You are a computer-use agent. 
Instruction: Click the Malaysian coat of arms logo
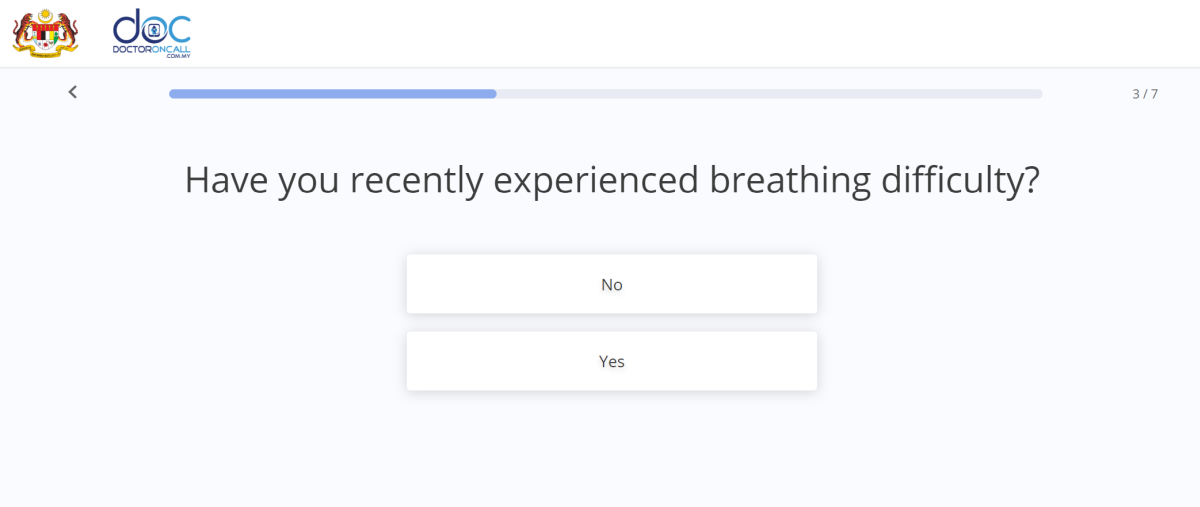pos(45,33)
